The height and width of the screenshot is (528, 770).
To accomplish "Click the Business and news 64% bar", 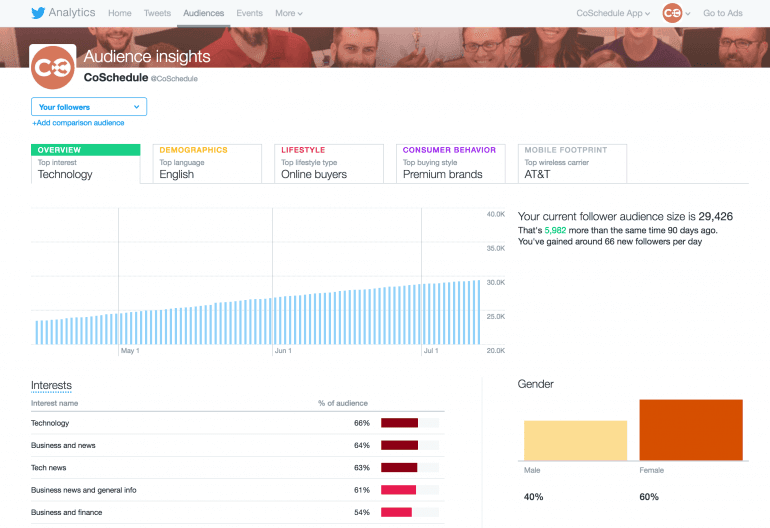I will tap(410, 445).
